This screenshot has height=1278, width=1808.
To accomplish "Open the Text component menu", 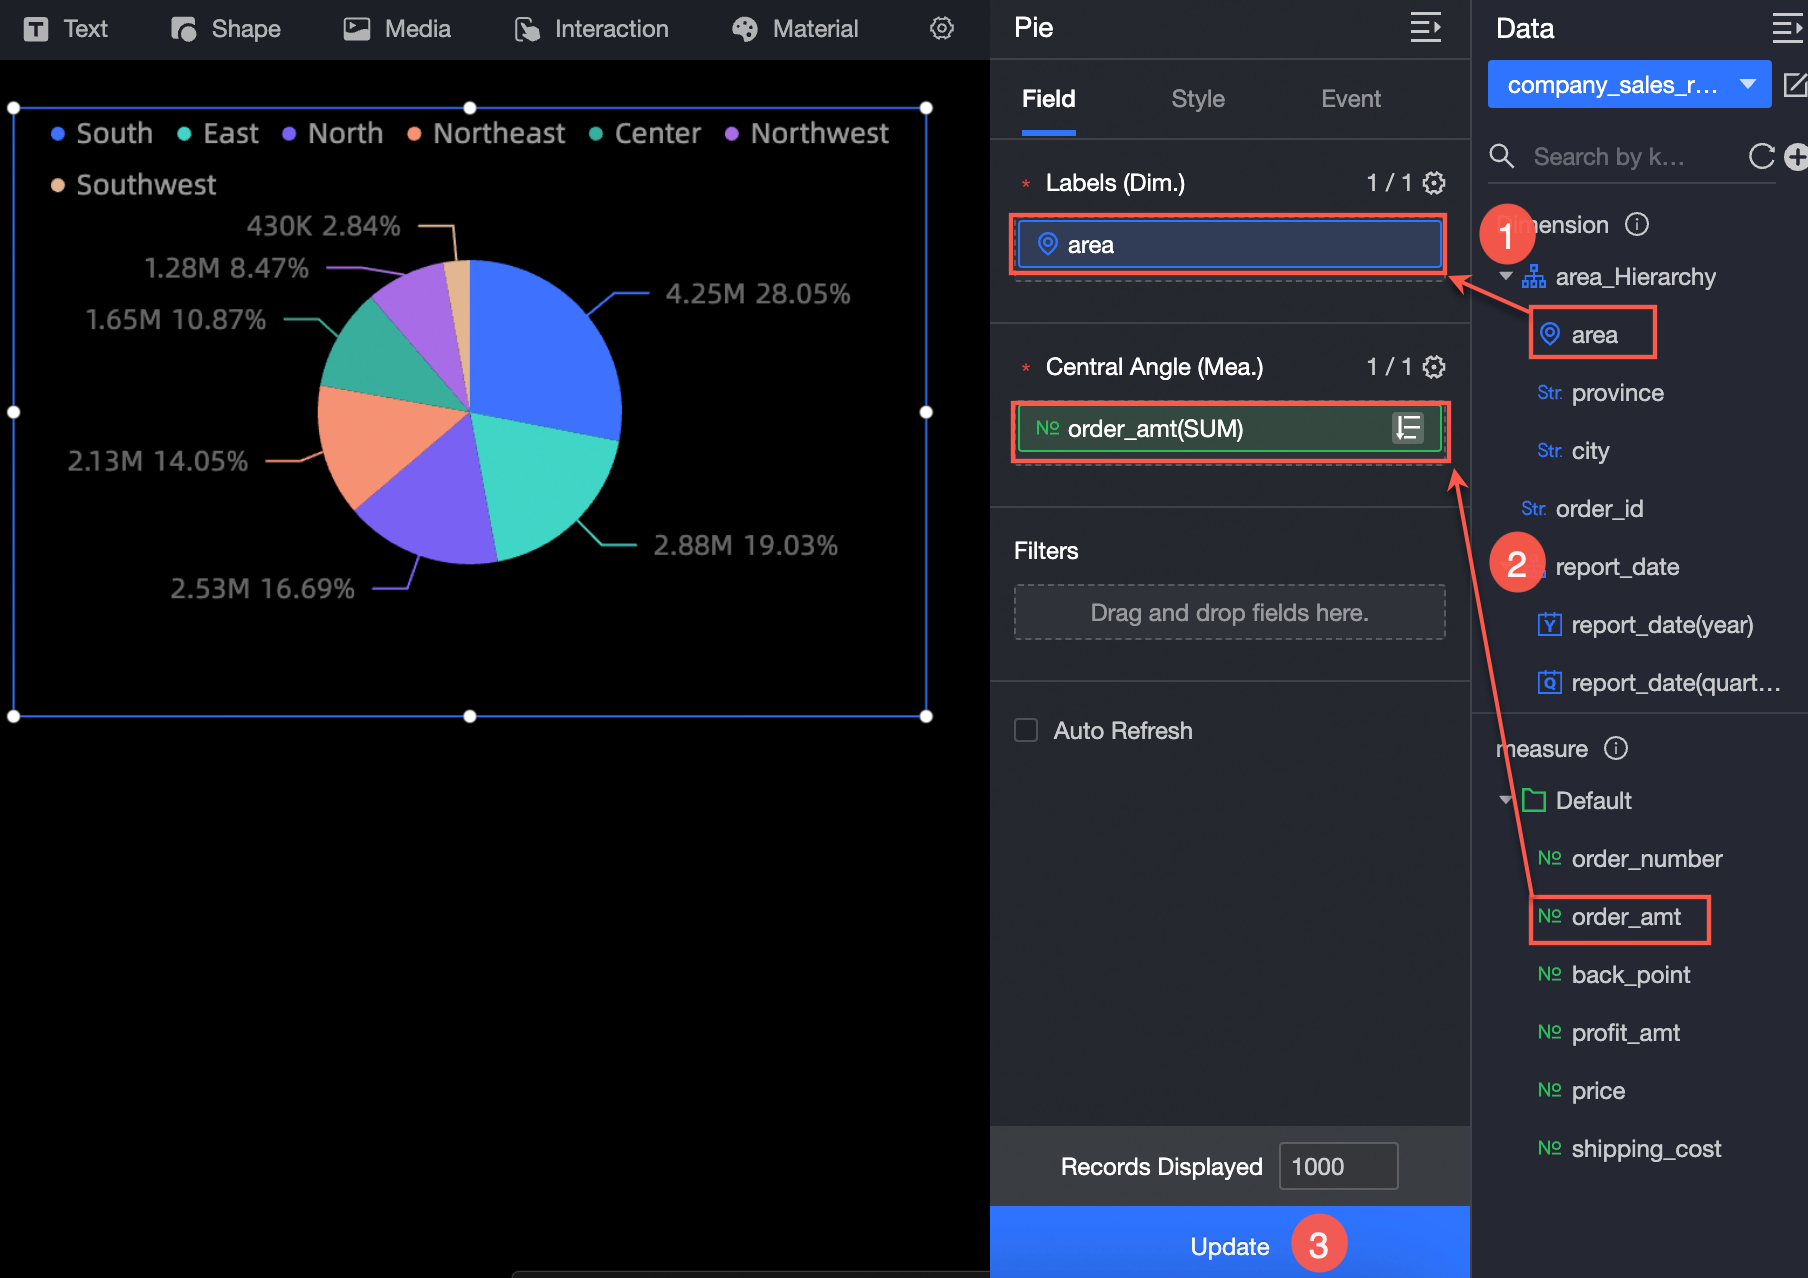I will tap(66, 29).
